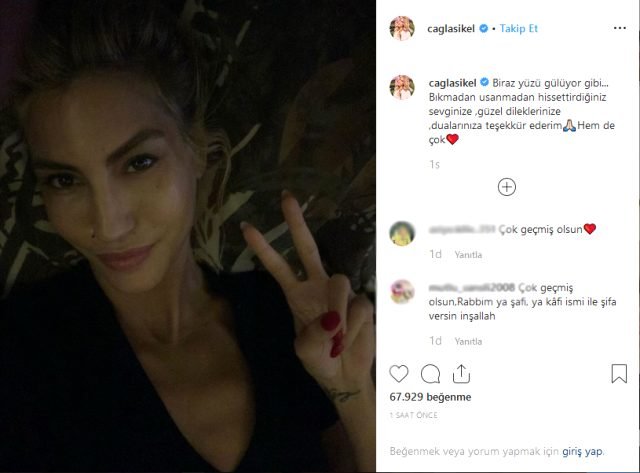Open the 1 SAAT ÖNCE timestamp
The height and width of the screenshot is (473, 640).
[413, 415]
